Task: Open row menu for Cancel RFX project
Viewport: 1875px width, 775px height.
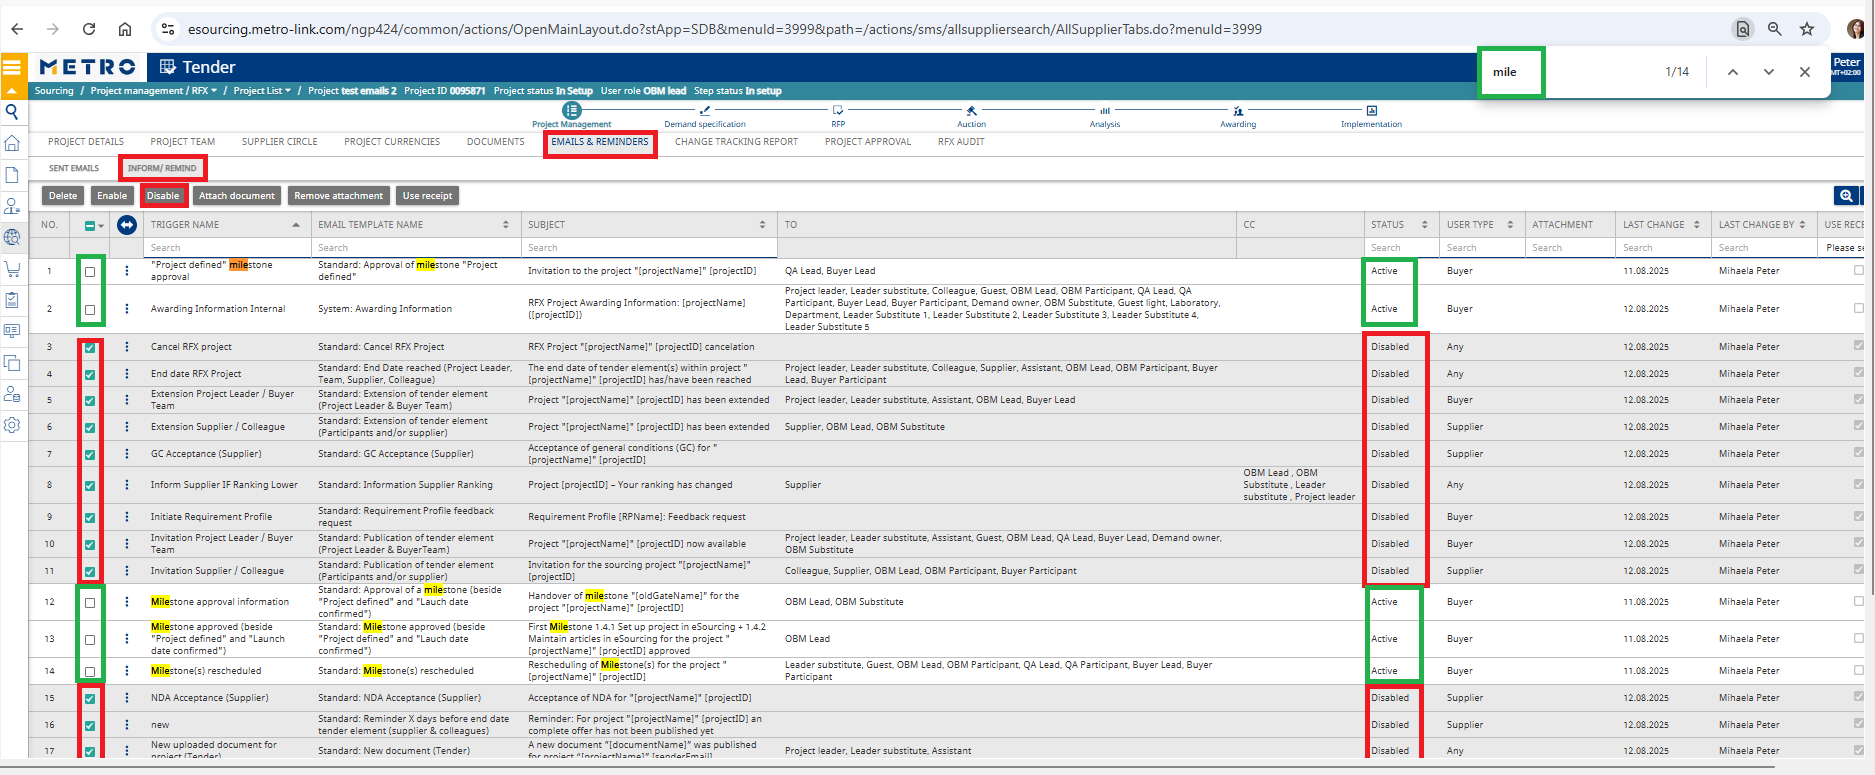Action: [x=127, y=347]
